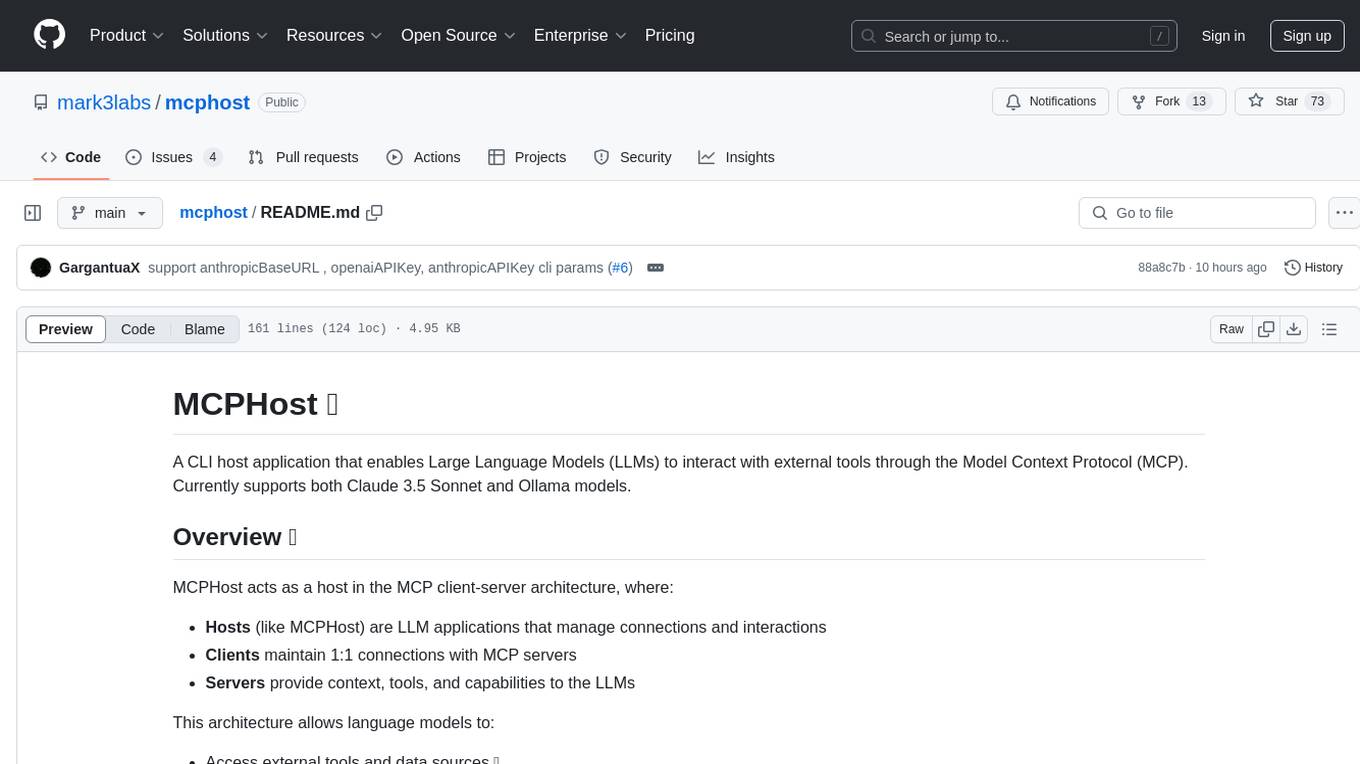Focus the Go to file field
Image resolution: width=1360 pixels, height=764 pixels.
(1197, 213)
